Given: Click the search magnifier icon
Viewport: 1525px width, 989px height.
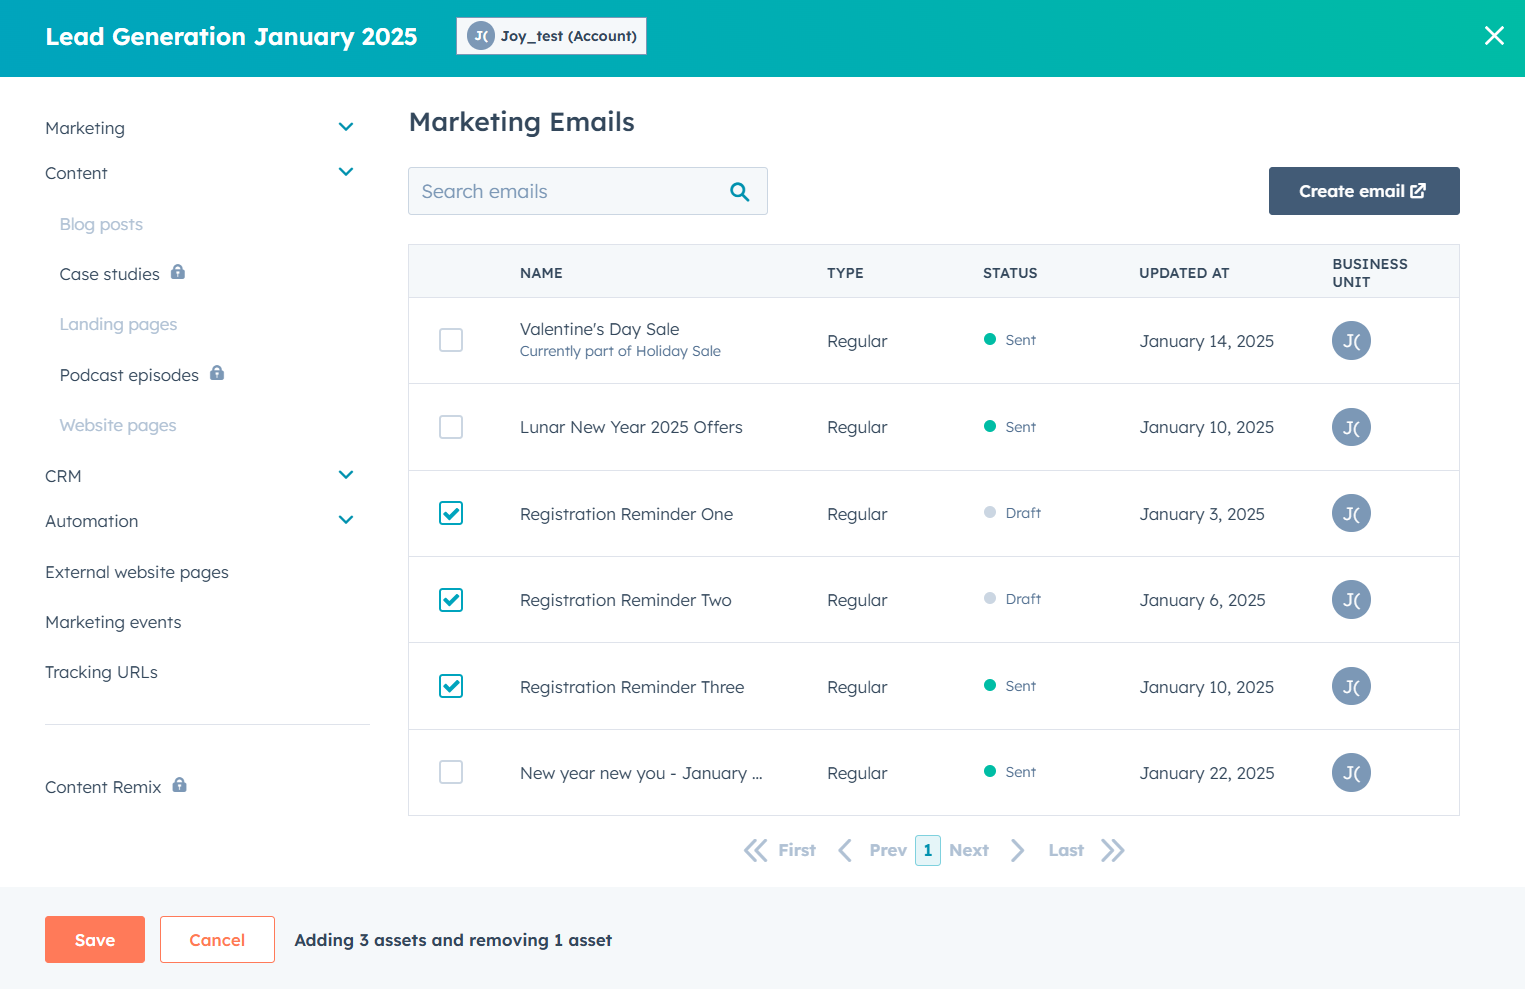Looking at the screenshot, I should [x=739, y=192].
